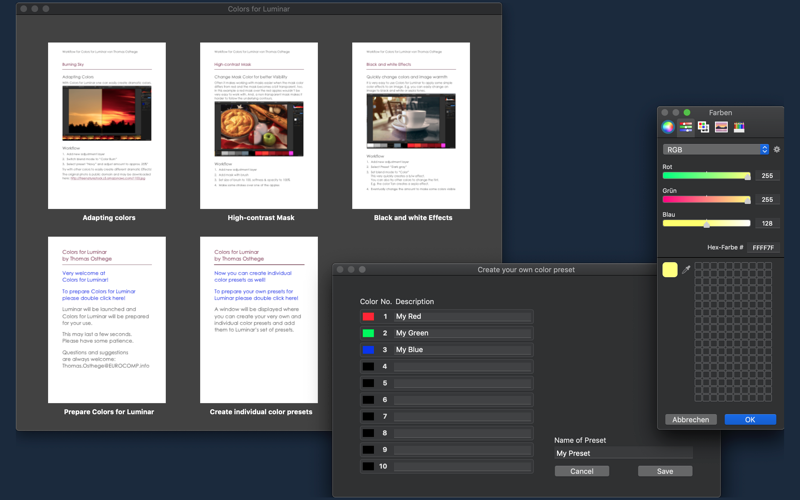Adjust the Rot slider
The height and width of the screenshot is (500, 800).
[707, 176]
